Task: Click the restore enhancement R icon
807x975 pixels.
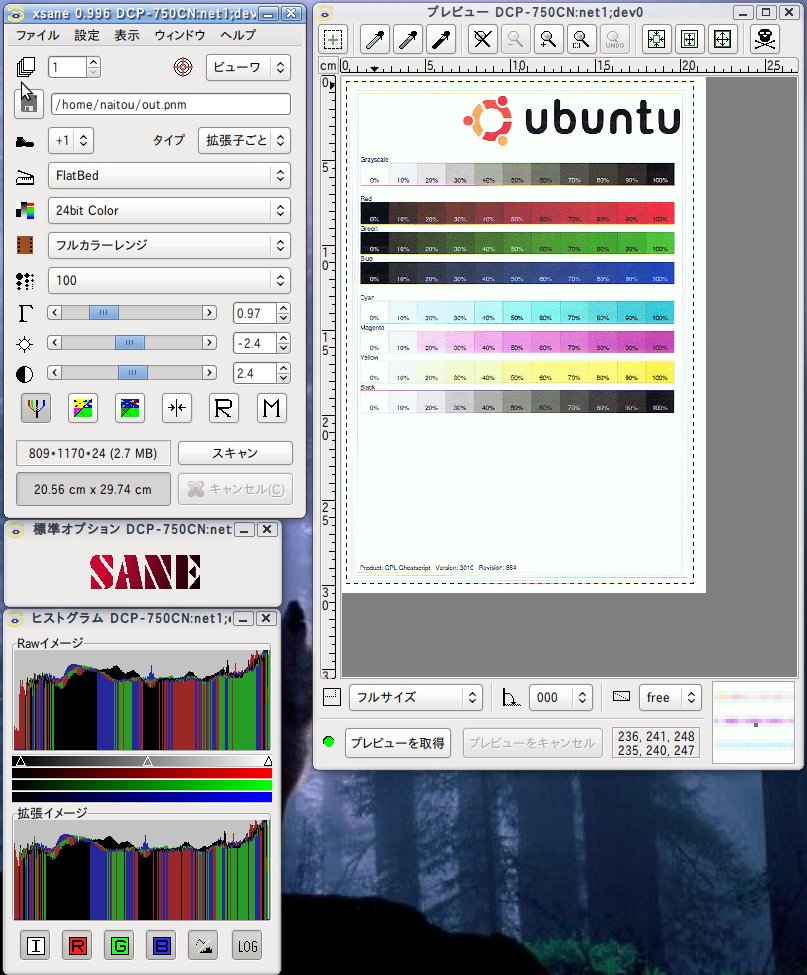Action: 223,408
